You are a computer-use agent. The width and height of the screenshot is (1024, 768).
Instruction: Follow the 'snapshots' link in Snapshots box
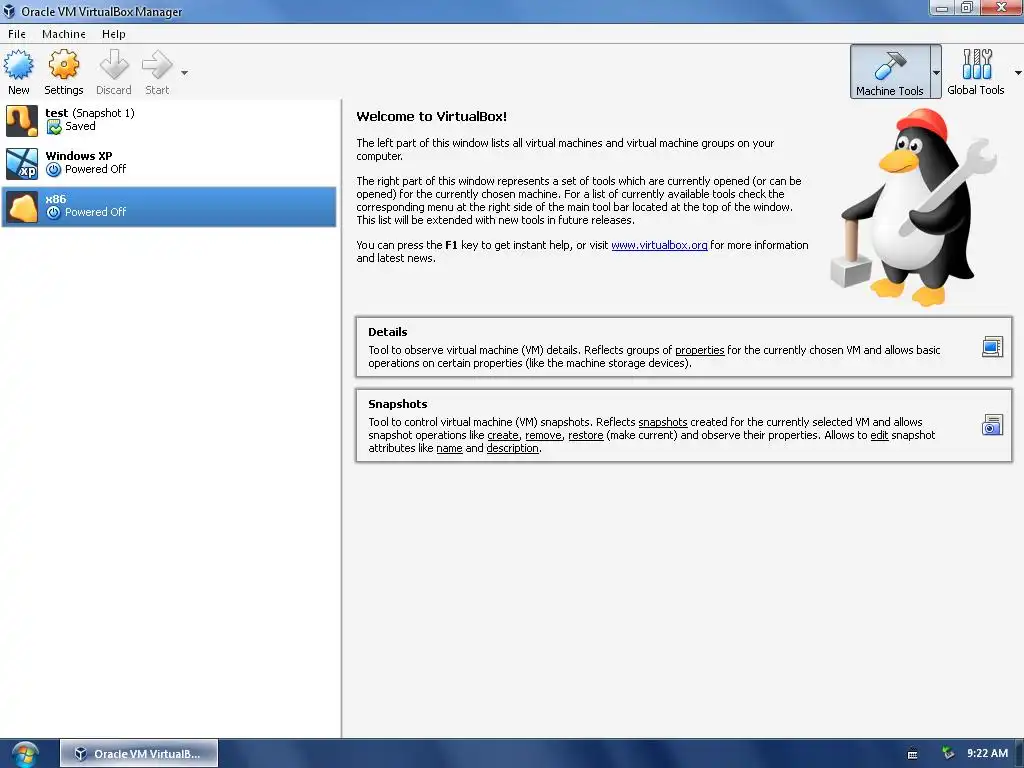pyautogui.click(x=663, y=422)
